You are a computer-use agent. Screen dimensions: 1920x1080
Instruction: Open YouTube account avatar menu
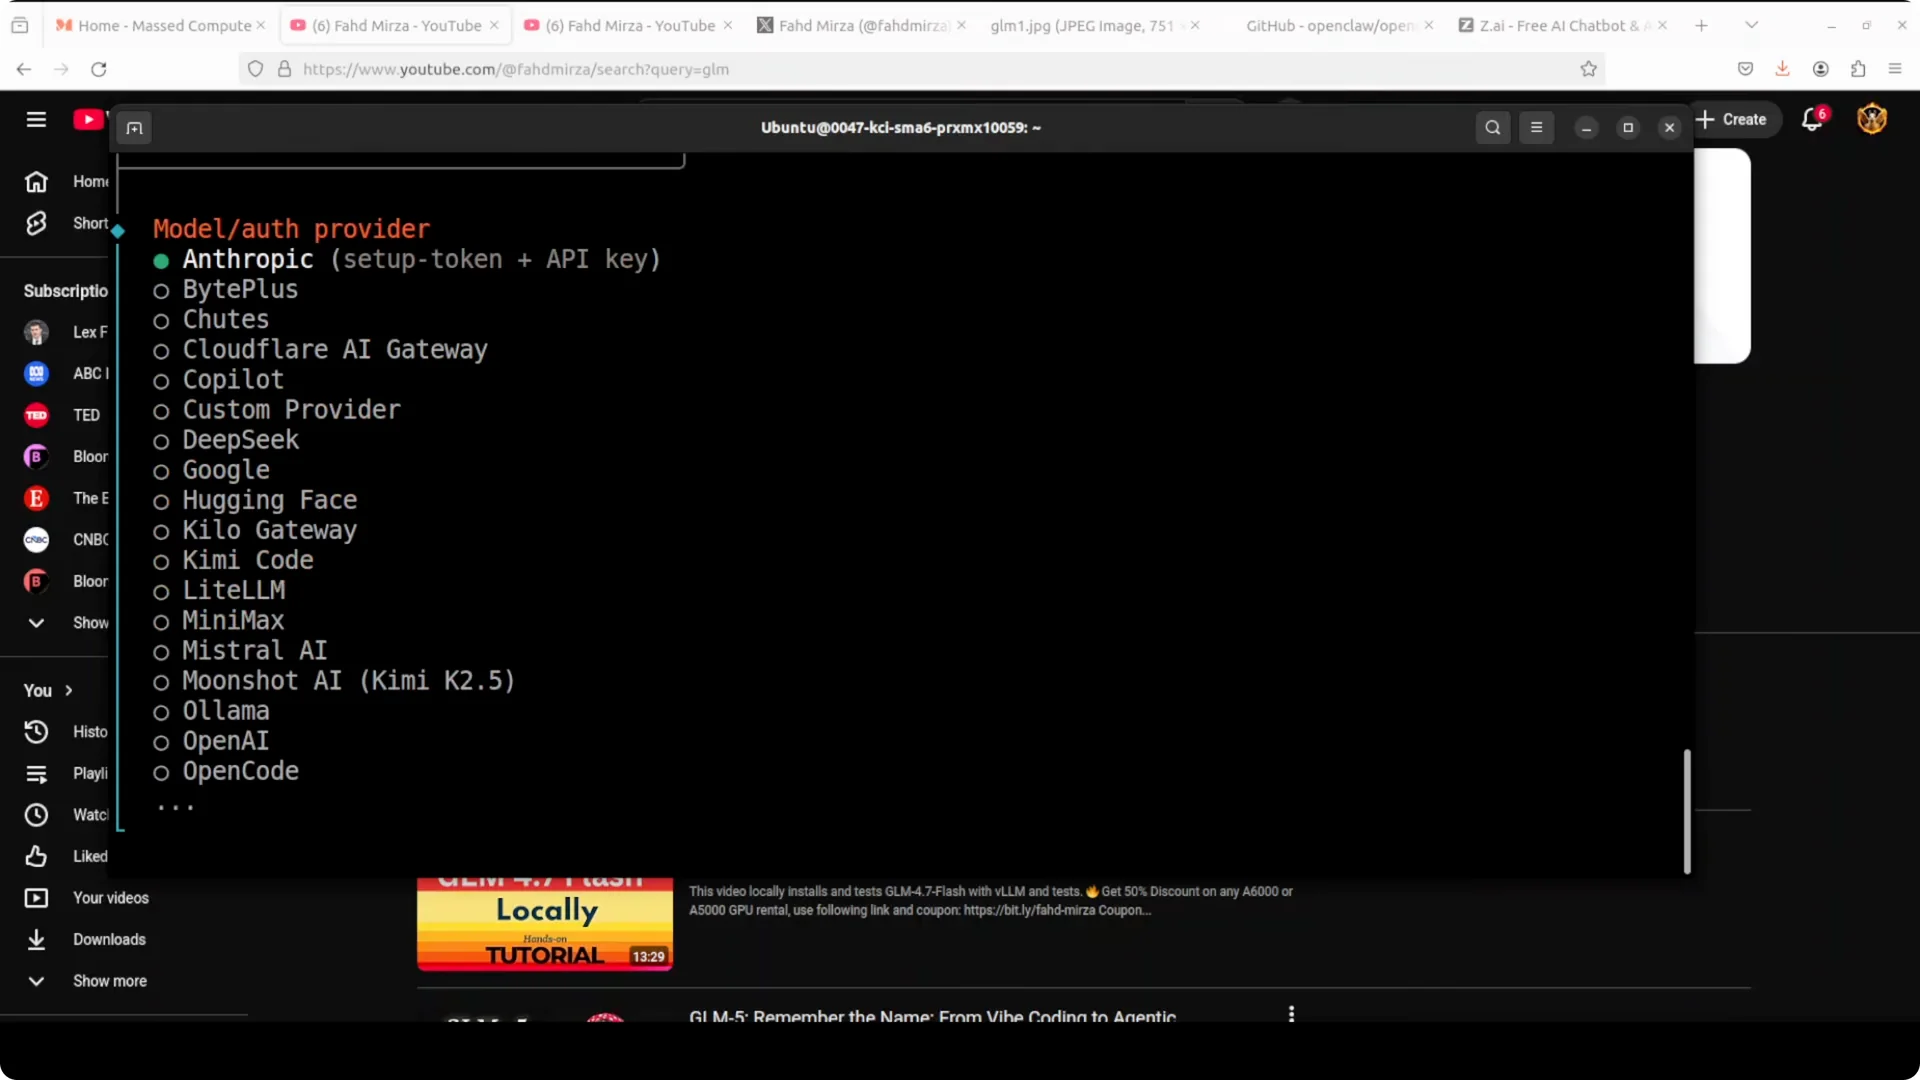tap(1872, 120)
